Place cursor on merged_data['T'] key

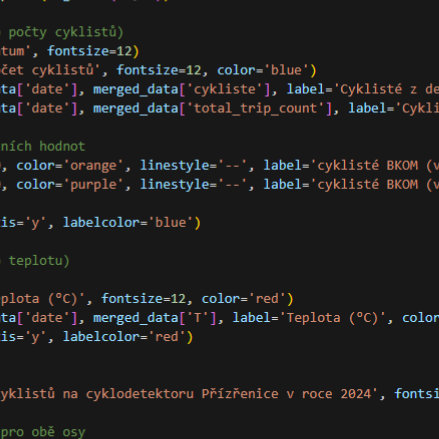tap(198, 318)
